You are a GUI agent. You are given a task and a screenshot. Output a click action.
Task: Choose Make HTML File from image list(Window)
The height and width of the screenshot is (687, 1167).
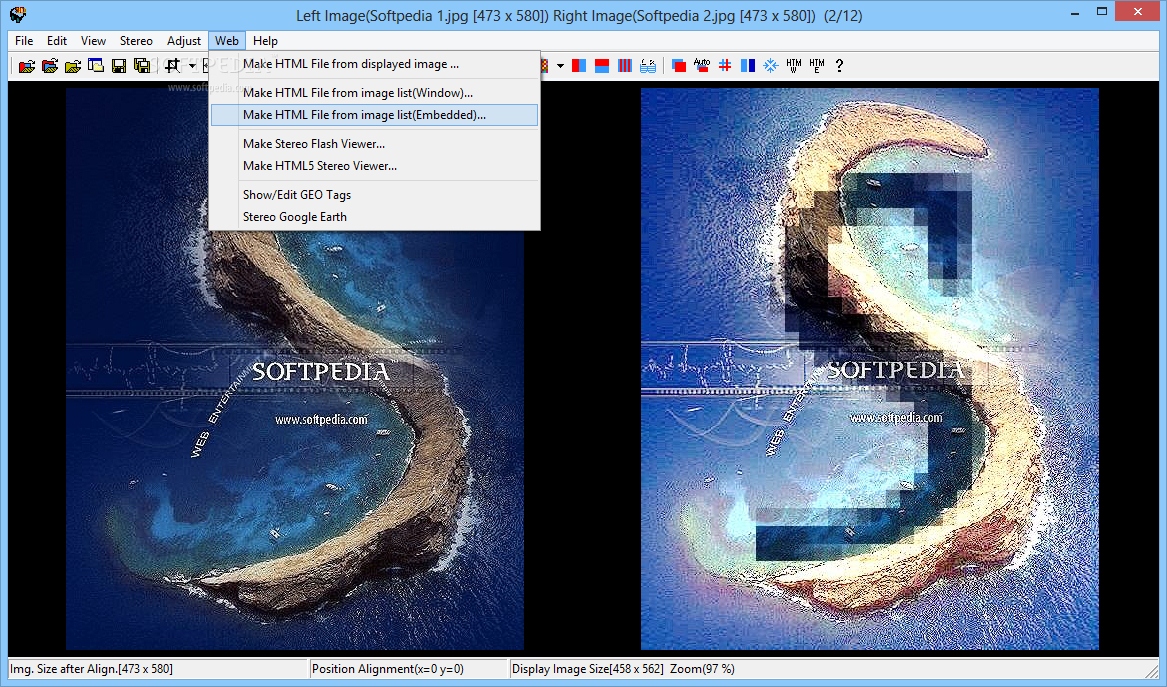pyautogui.click(x=374, y=93)
